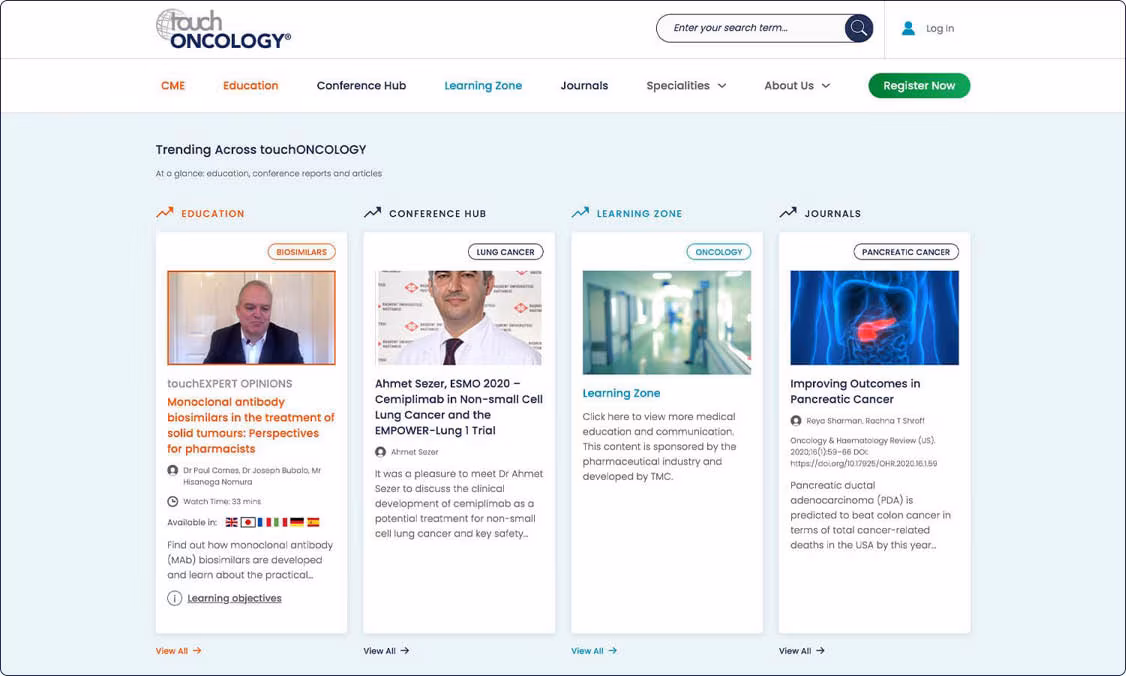Open the touchONCOLOGY logo home link
1126x676 pixels.
coord(223,29)
